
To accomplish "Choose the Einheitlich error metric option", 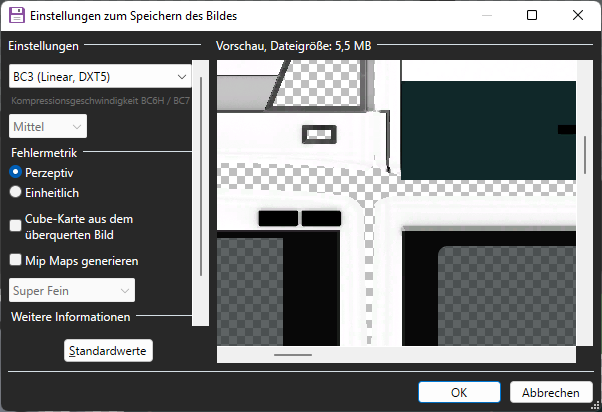I will (16, 192).
